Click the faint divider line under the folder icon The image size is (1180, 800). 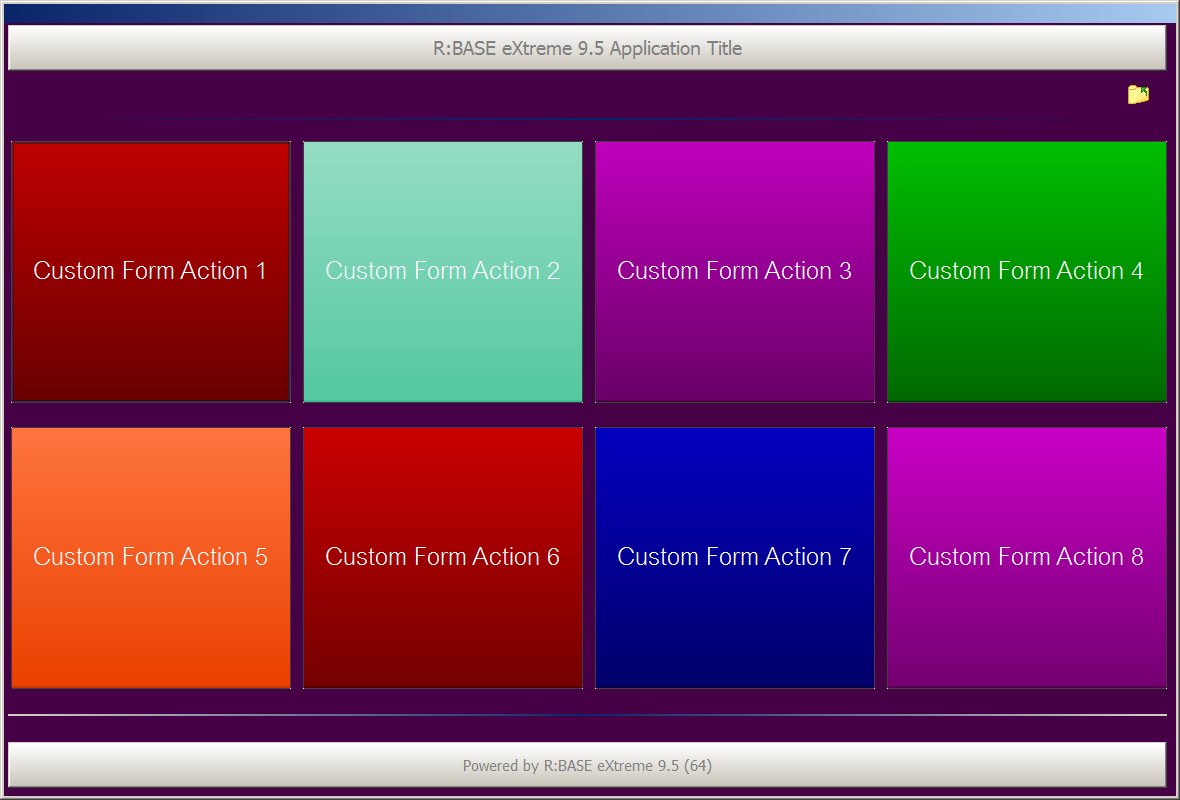pos(588,120)
